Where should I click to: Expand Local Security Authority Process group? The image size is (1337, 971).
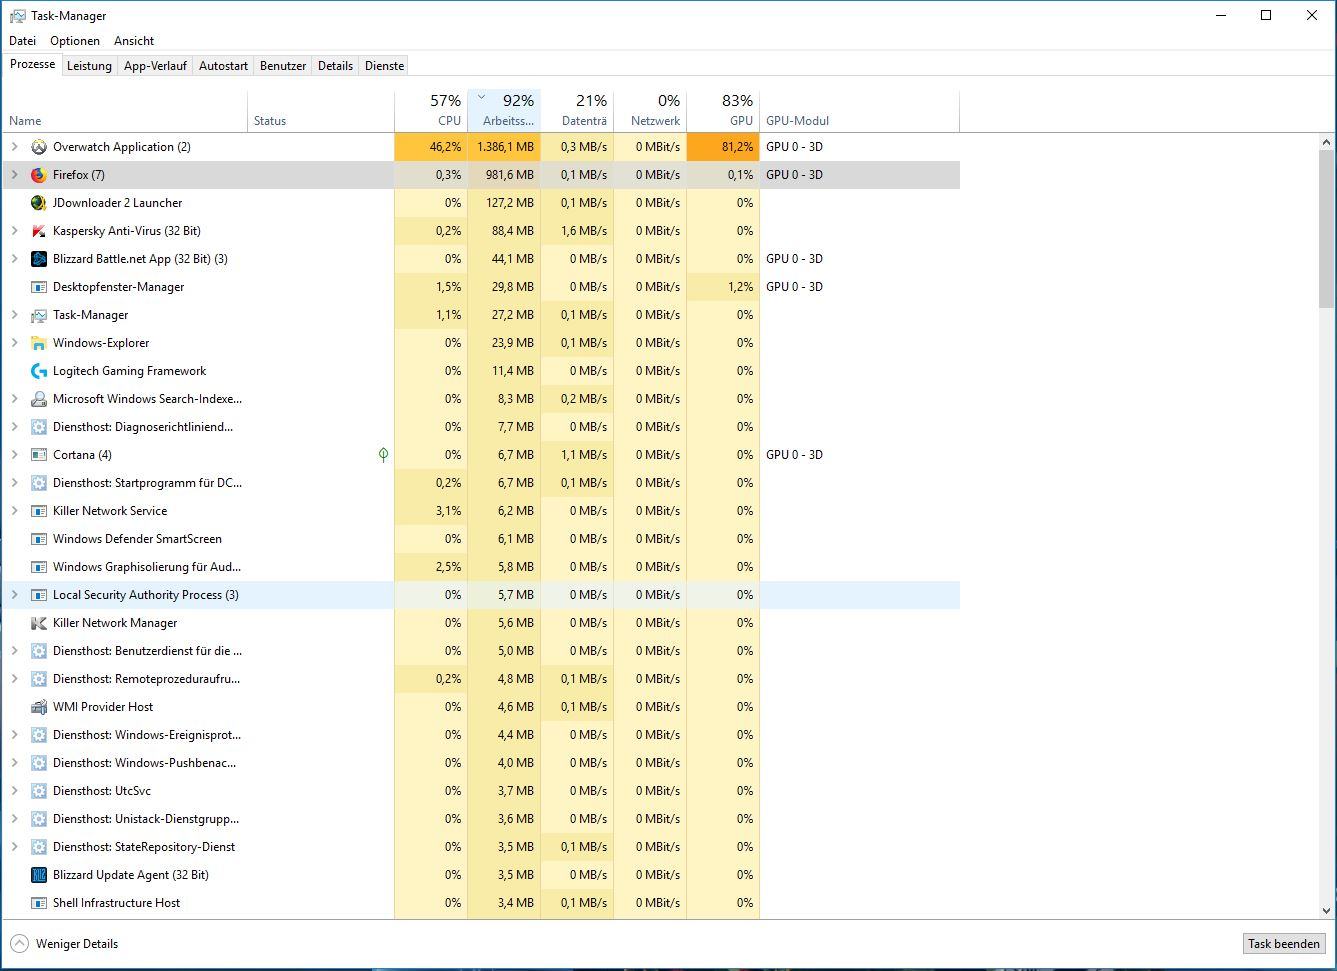[x=14, y=595]
